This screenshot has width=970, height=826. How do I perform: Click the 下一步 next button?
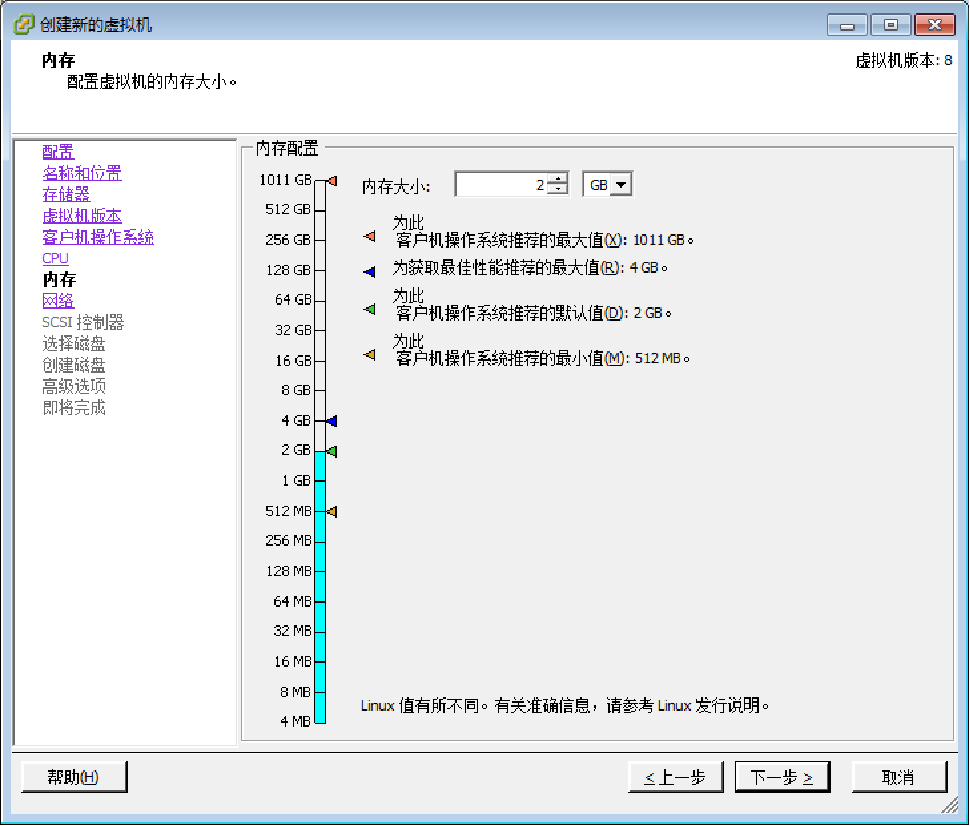pyautogui.click(x=783, y=777)
